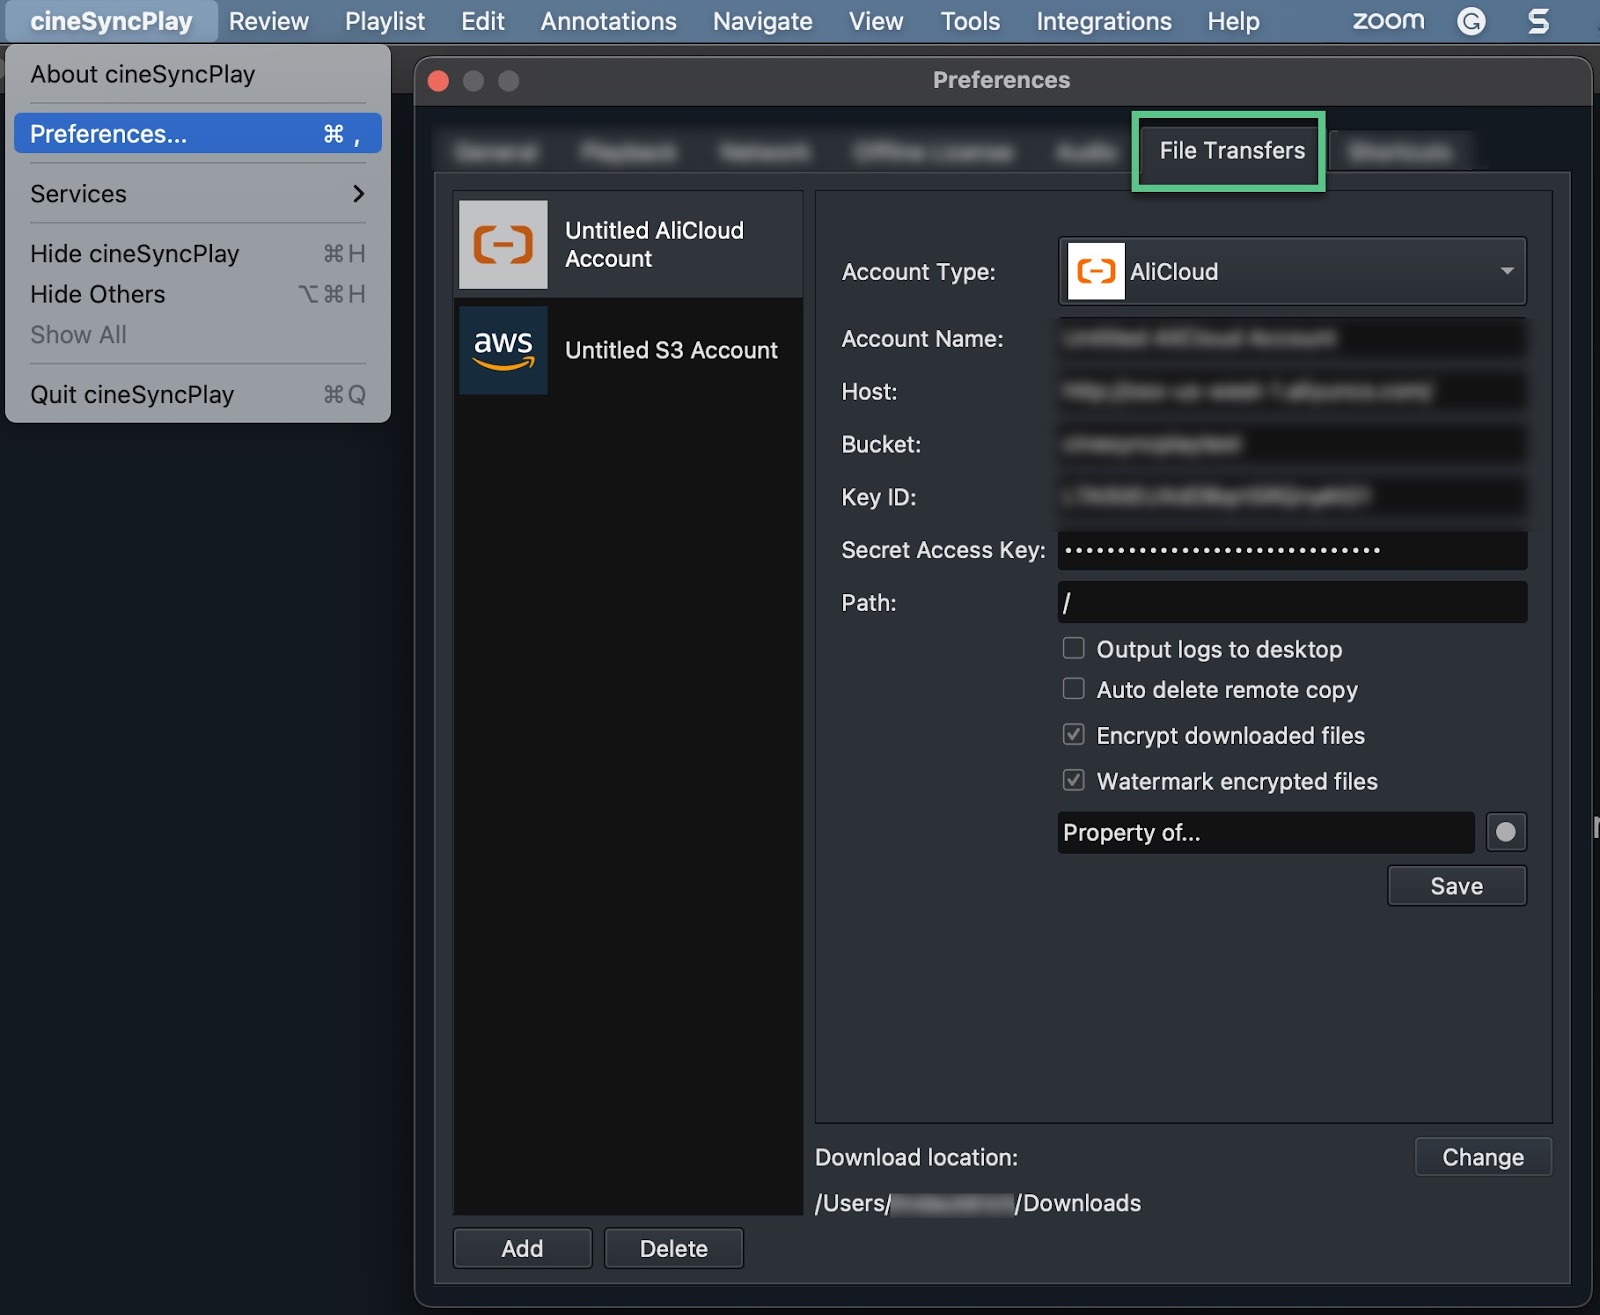Image resolution: width=1600 pixels, height=1315 pixels.
Task: Click the Delete account button
Action: click(674, 1248)
